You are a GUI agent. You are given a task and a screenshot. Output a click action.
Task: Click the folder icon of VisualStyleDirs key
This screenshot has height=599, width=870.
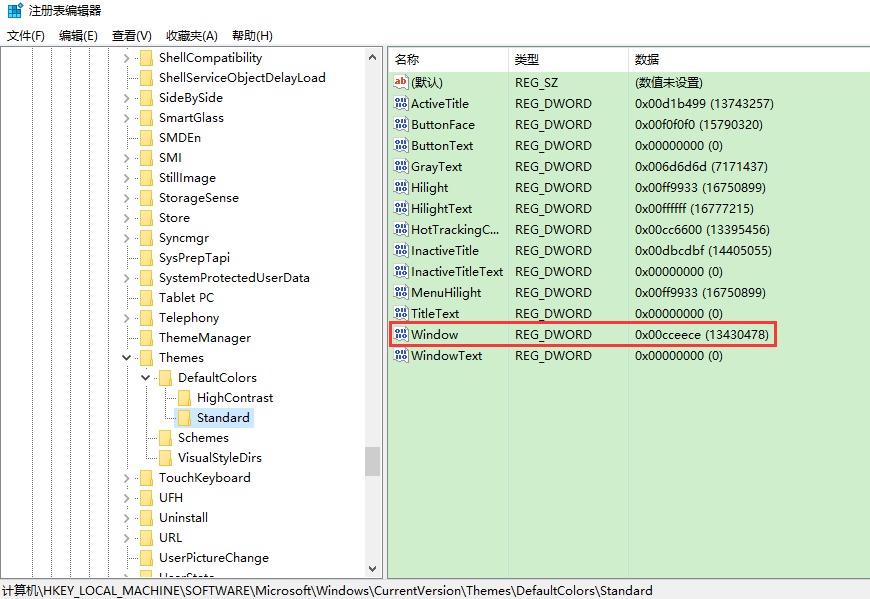point(165,458)
